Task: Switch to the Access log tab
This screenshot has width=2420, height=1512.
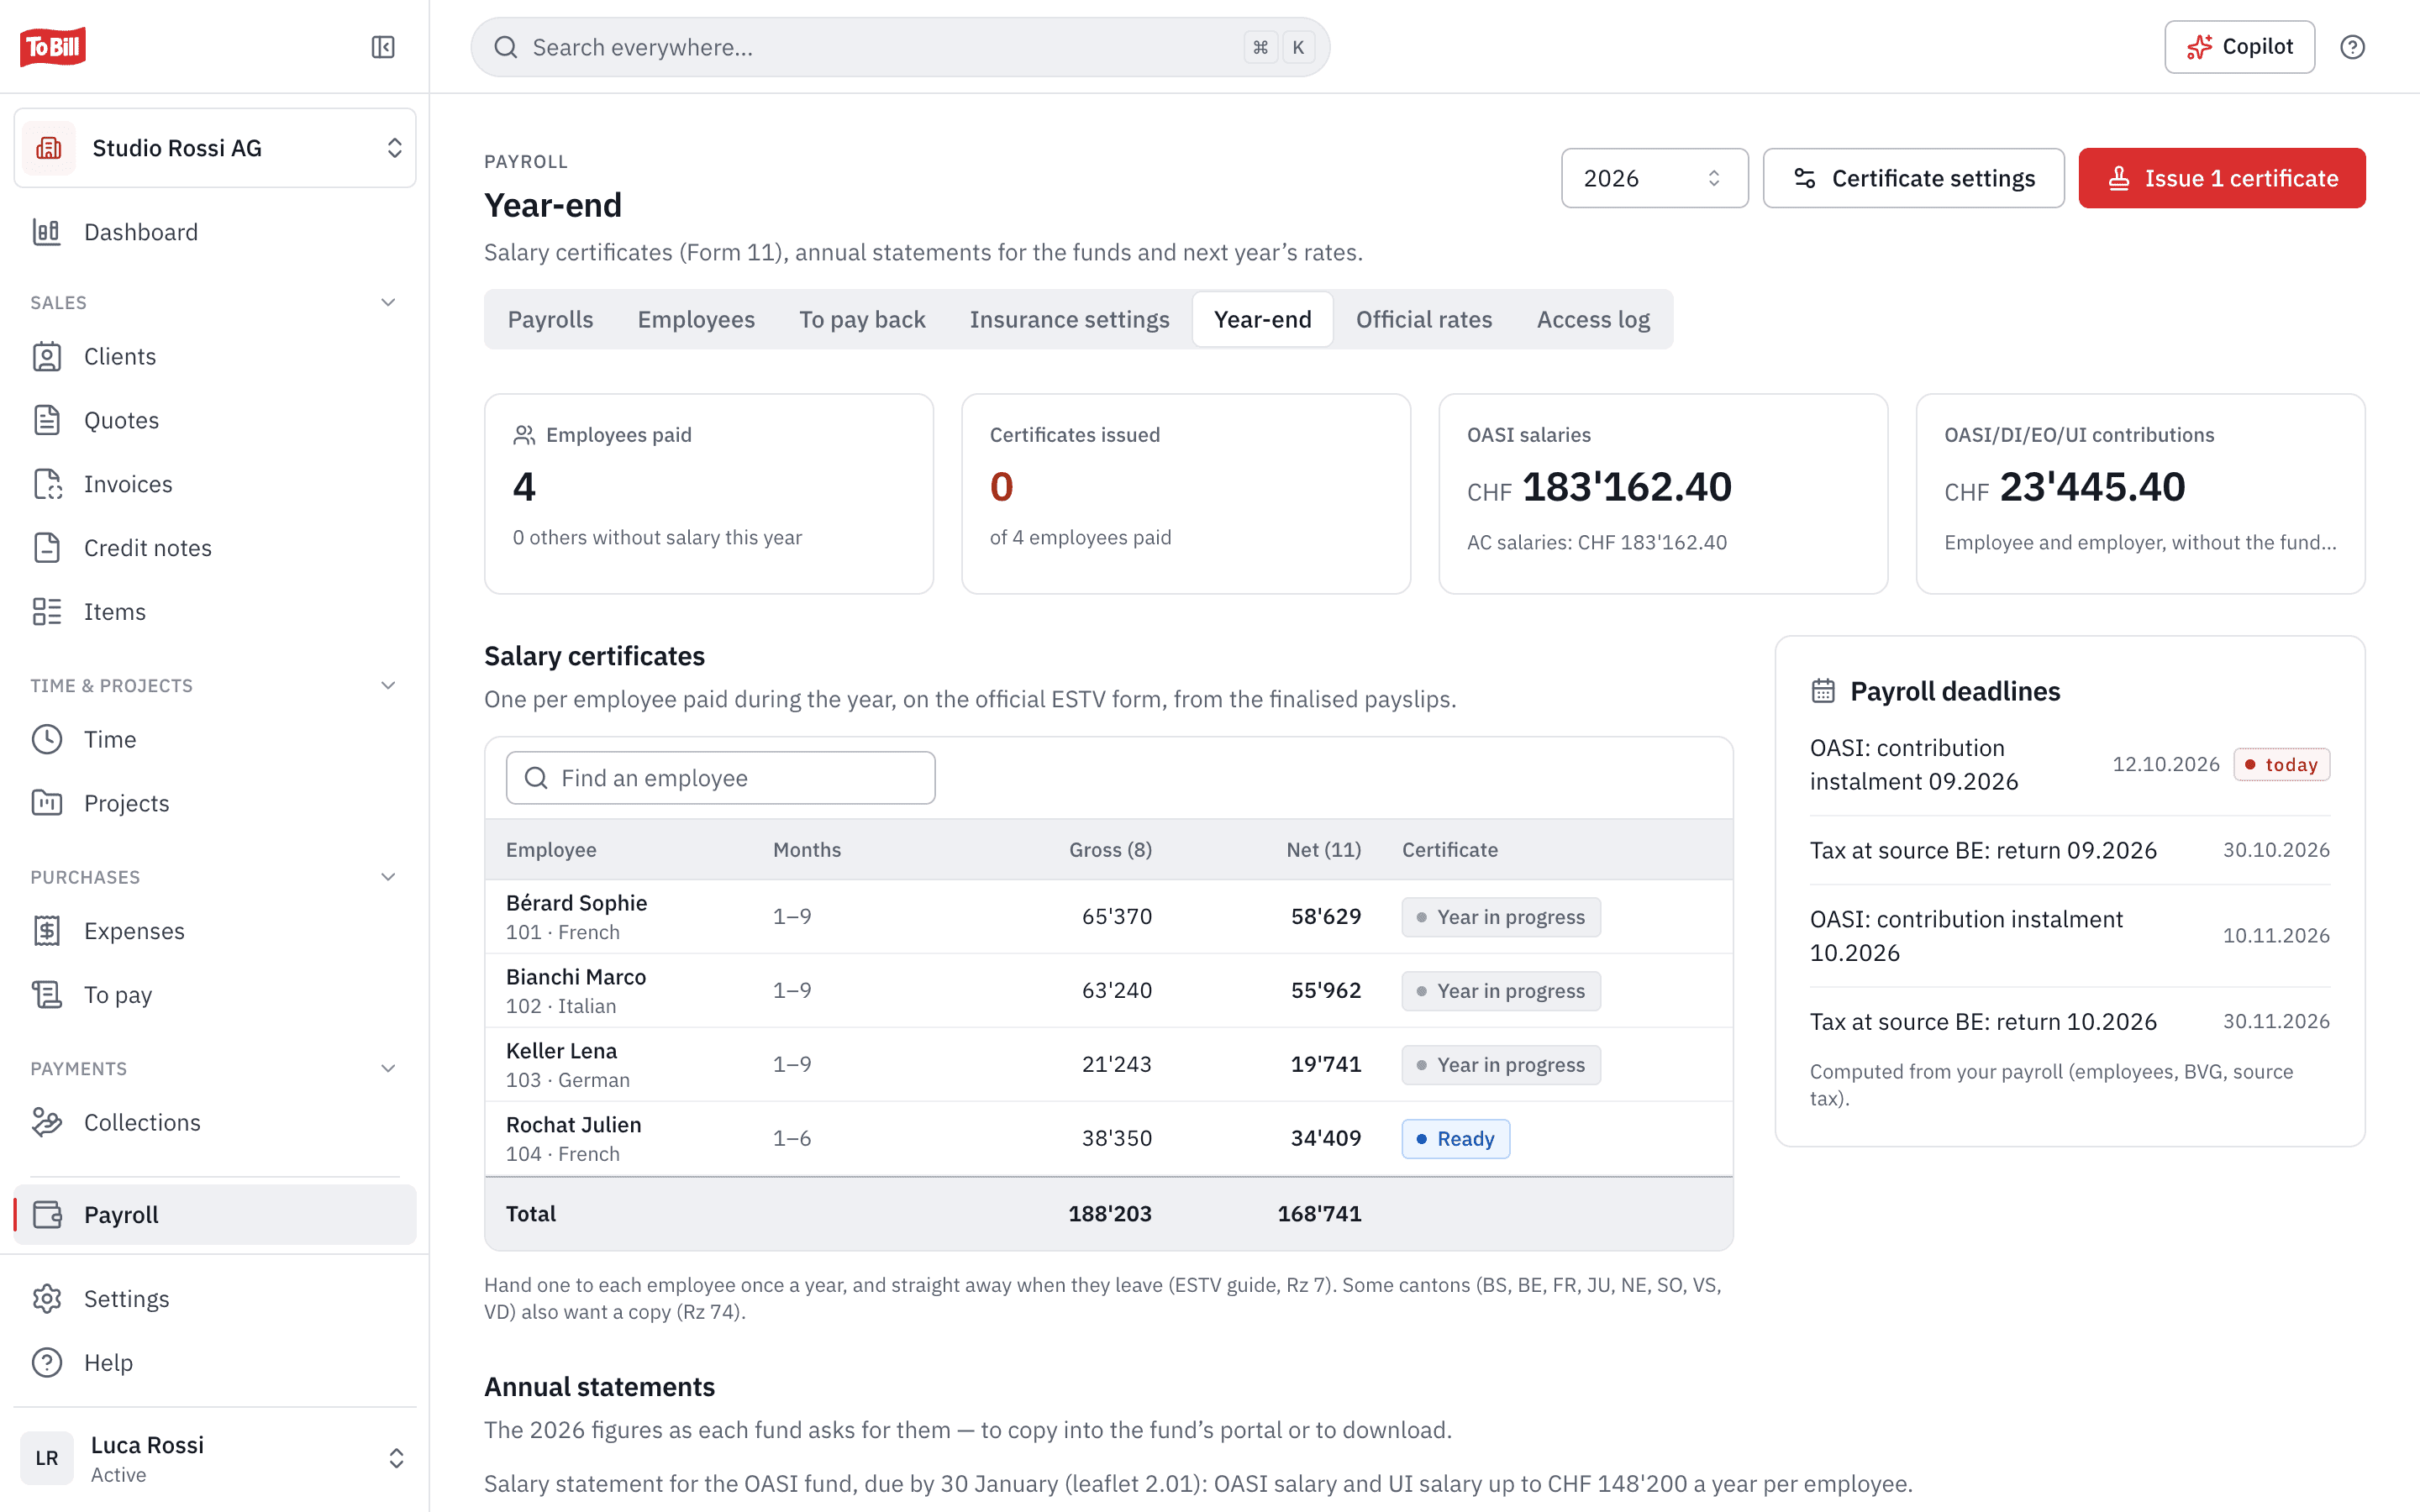Action: pyautogui.click(x=1593, y=319)
